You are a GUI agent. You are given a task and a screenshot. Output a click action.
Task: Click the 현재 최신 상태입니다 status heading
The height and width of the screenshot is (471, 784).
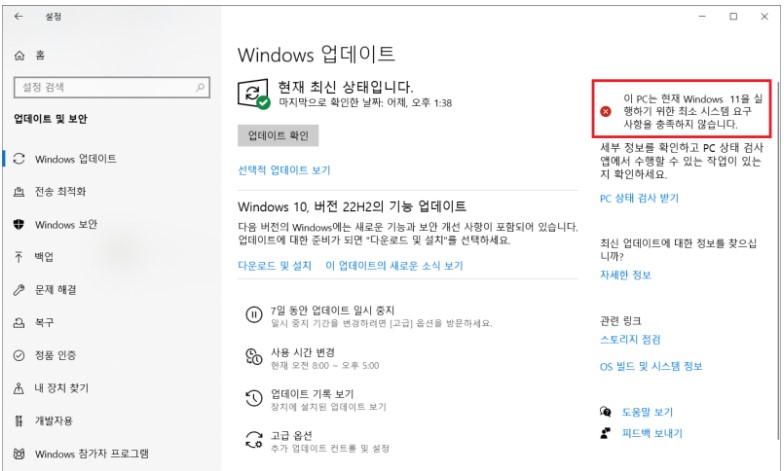(346, 87)
